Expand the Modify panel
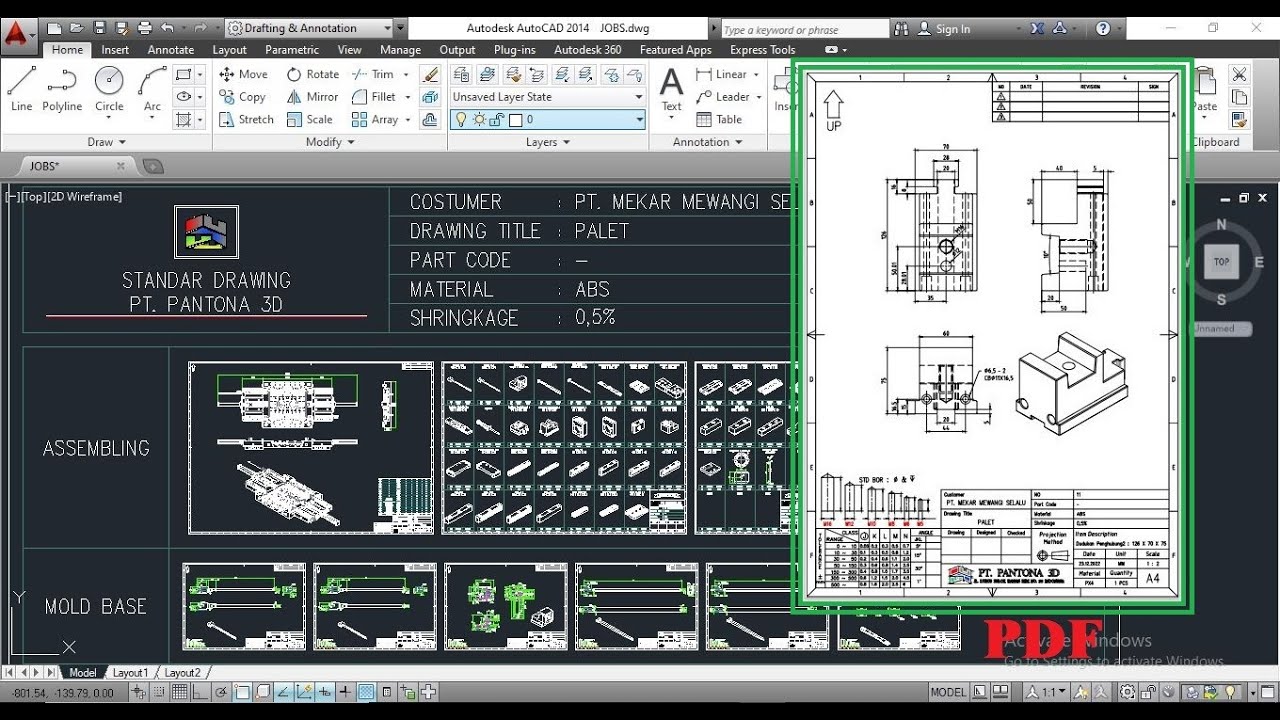Image resolution: width=1280 pixels, height=720 pixels. (330, 142)
